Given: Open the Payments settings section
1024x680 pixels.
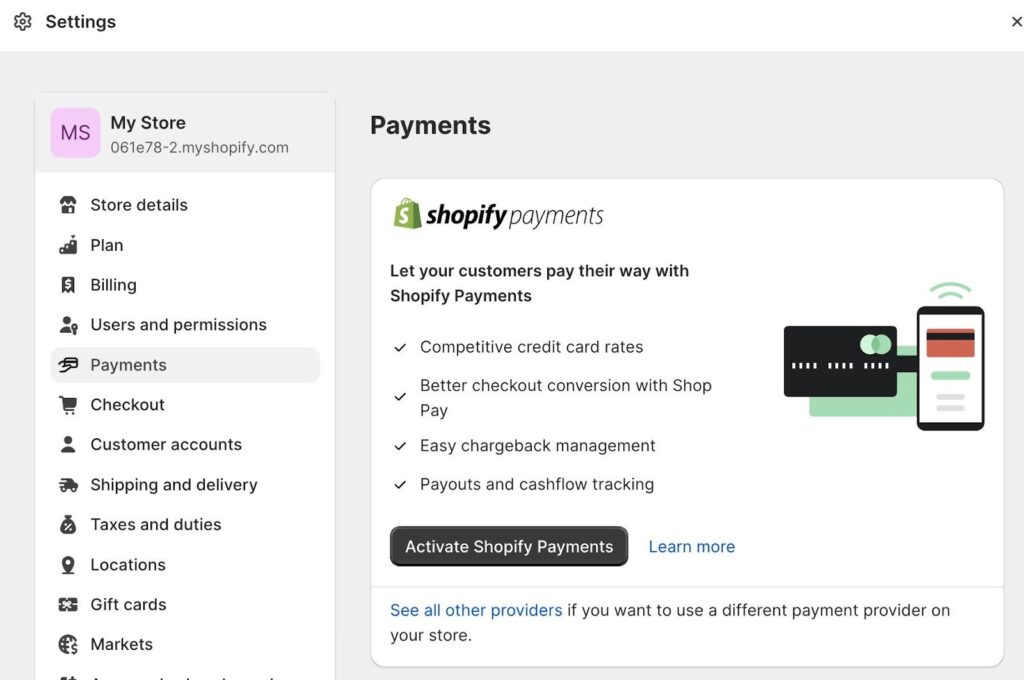Looking at the screenshot, I should coord(128,365).
